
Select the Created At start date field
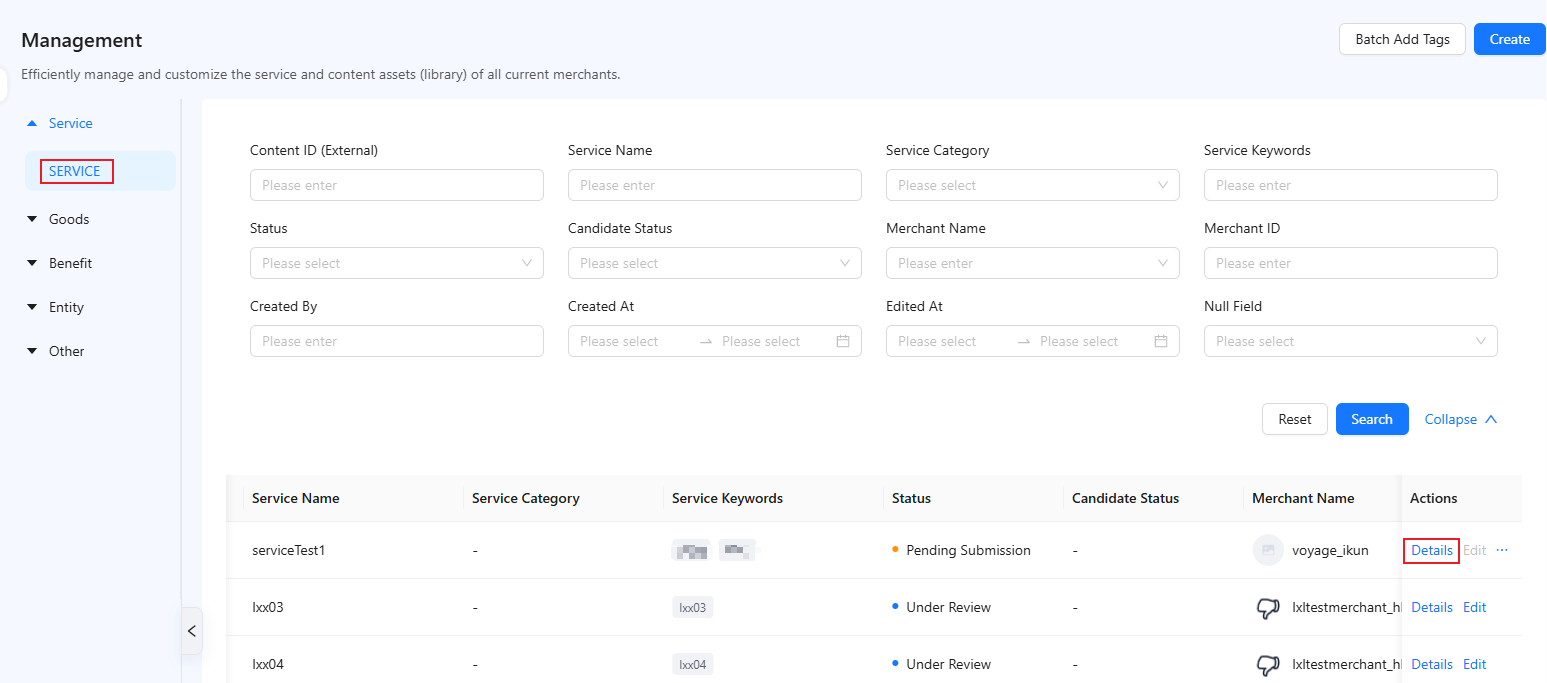[x=634, y=341]
